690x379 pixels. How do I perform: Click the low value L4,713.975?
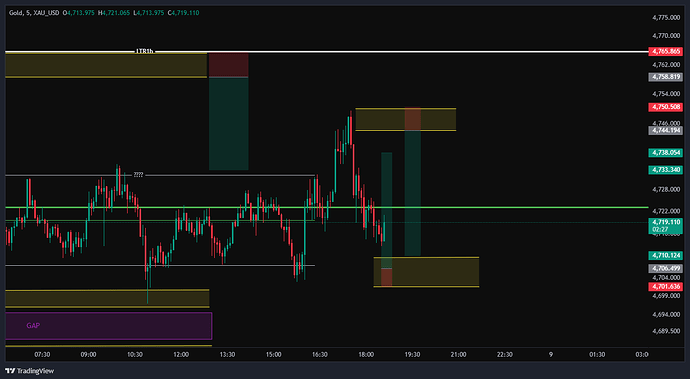[149, 13]
